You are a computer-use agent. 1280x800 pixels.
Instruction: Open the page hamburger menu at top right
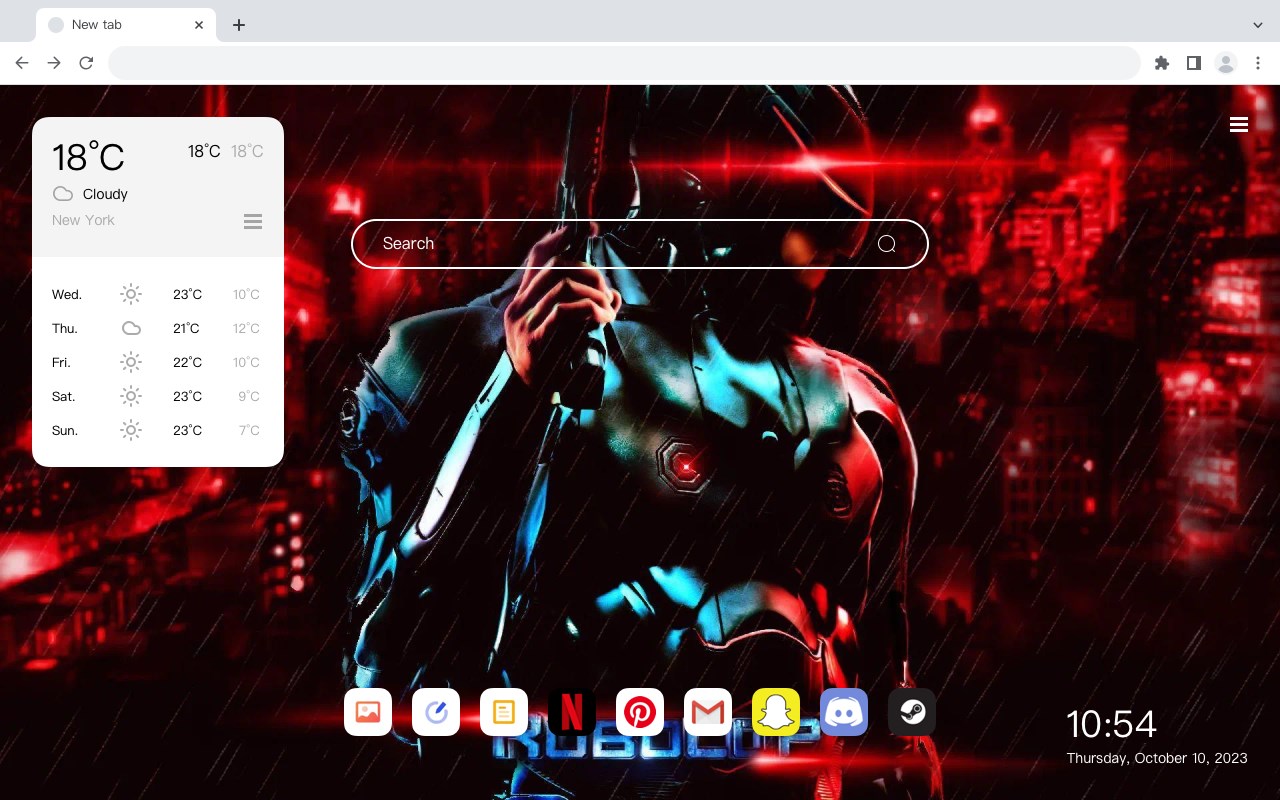[x=1239, y=124]
